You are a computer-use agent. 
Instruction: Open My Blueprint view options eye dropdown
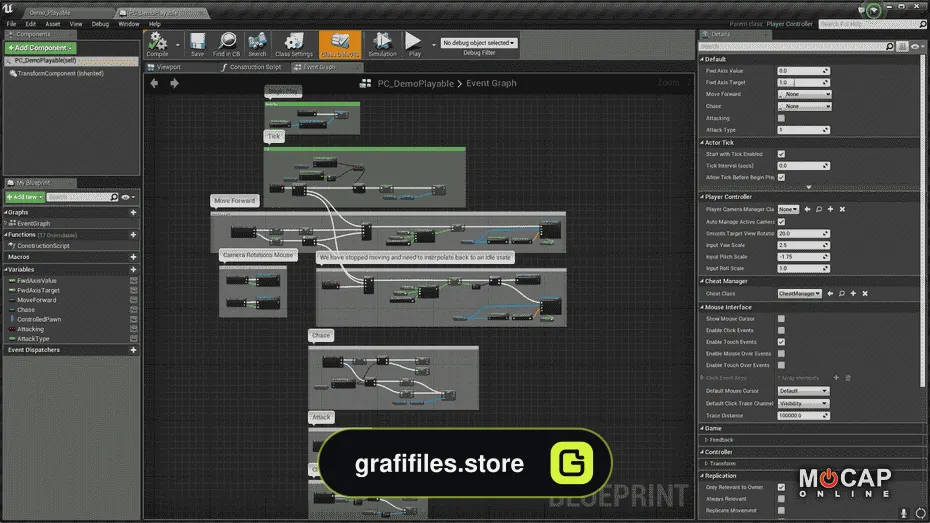(x=128, y=197)
